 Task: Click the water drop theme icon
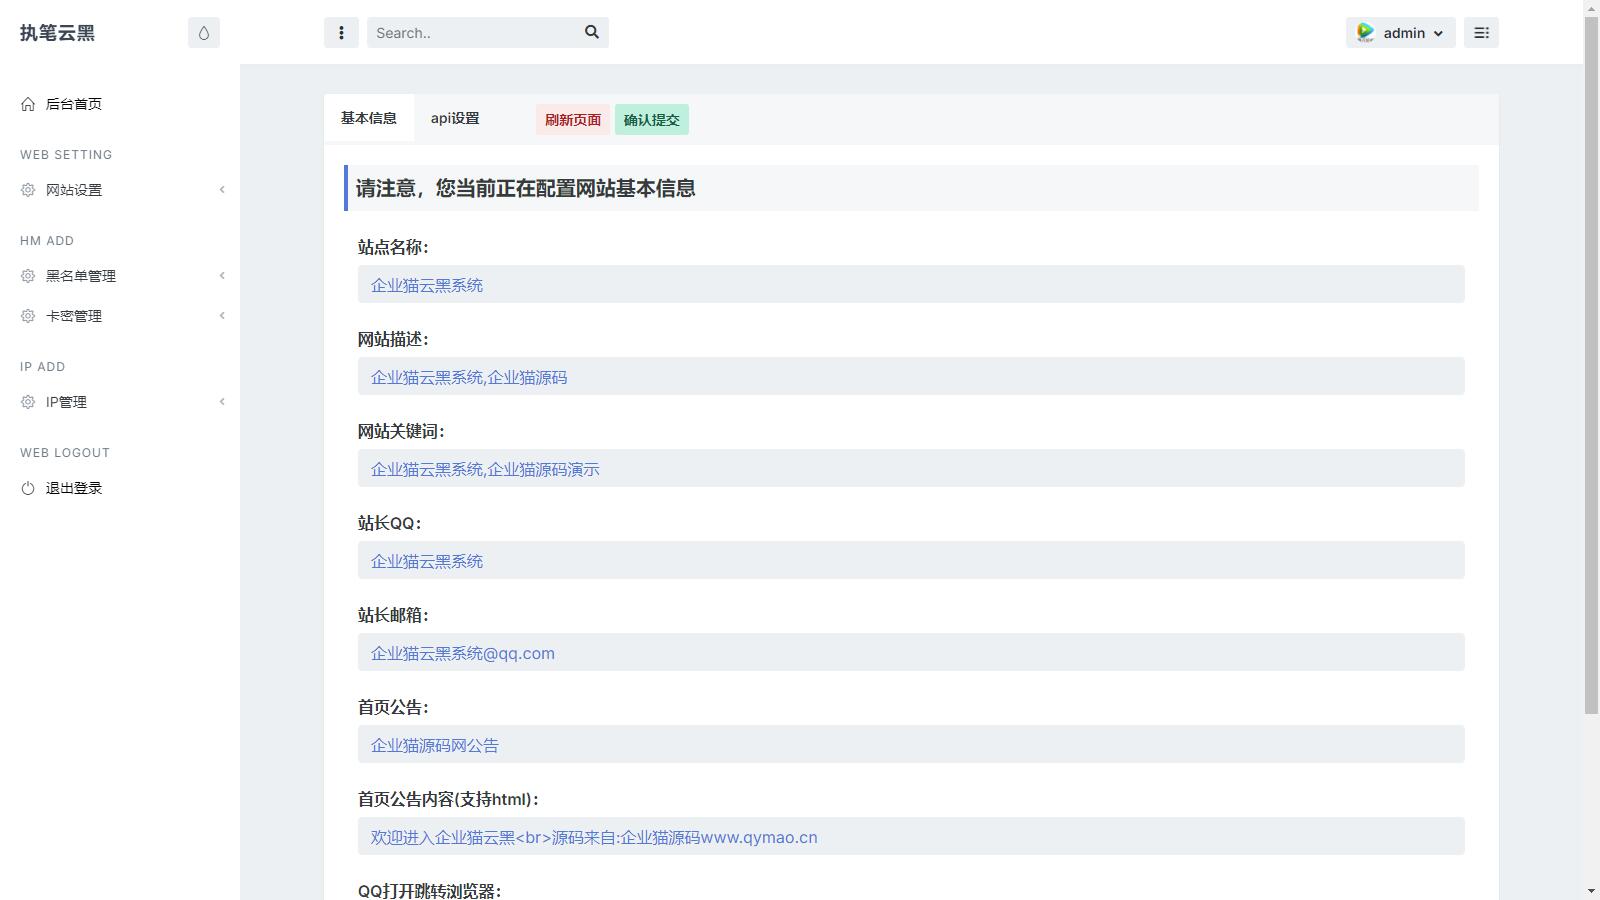point(204,33)
